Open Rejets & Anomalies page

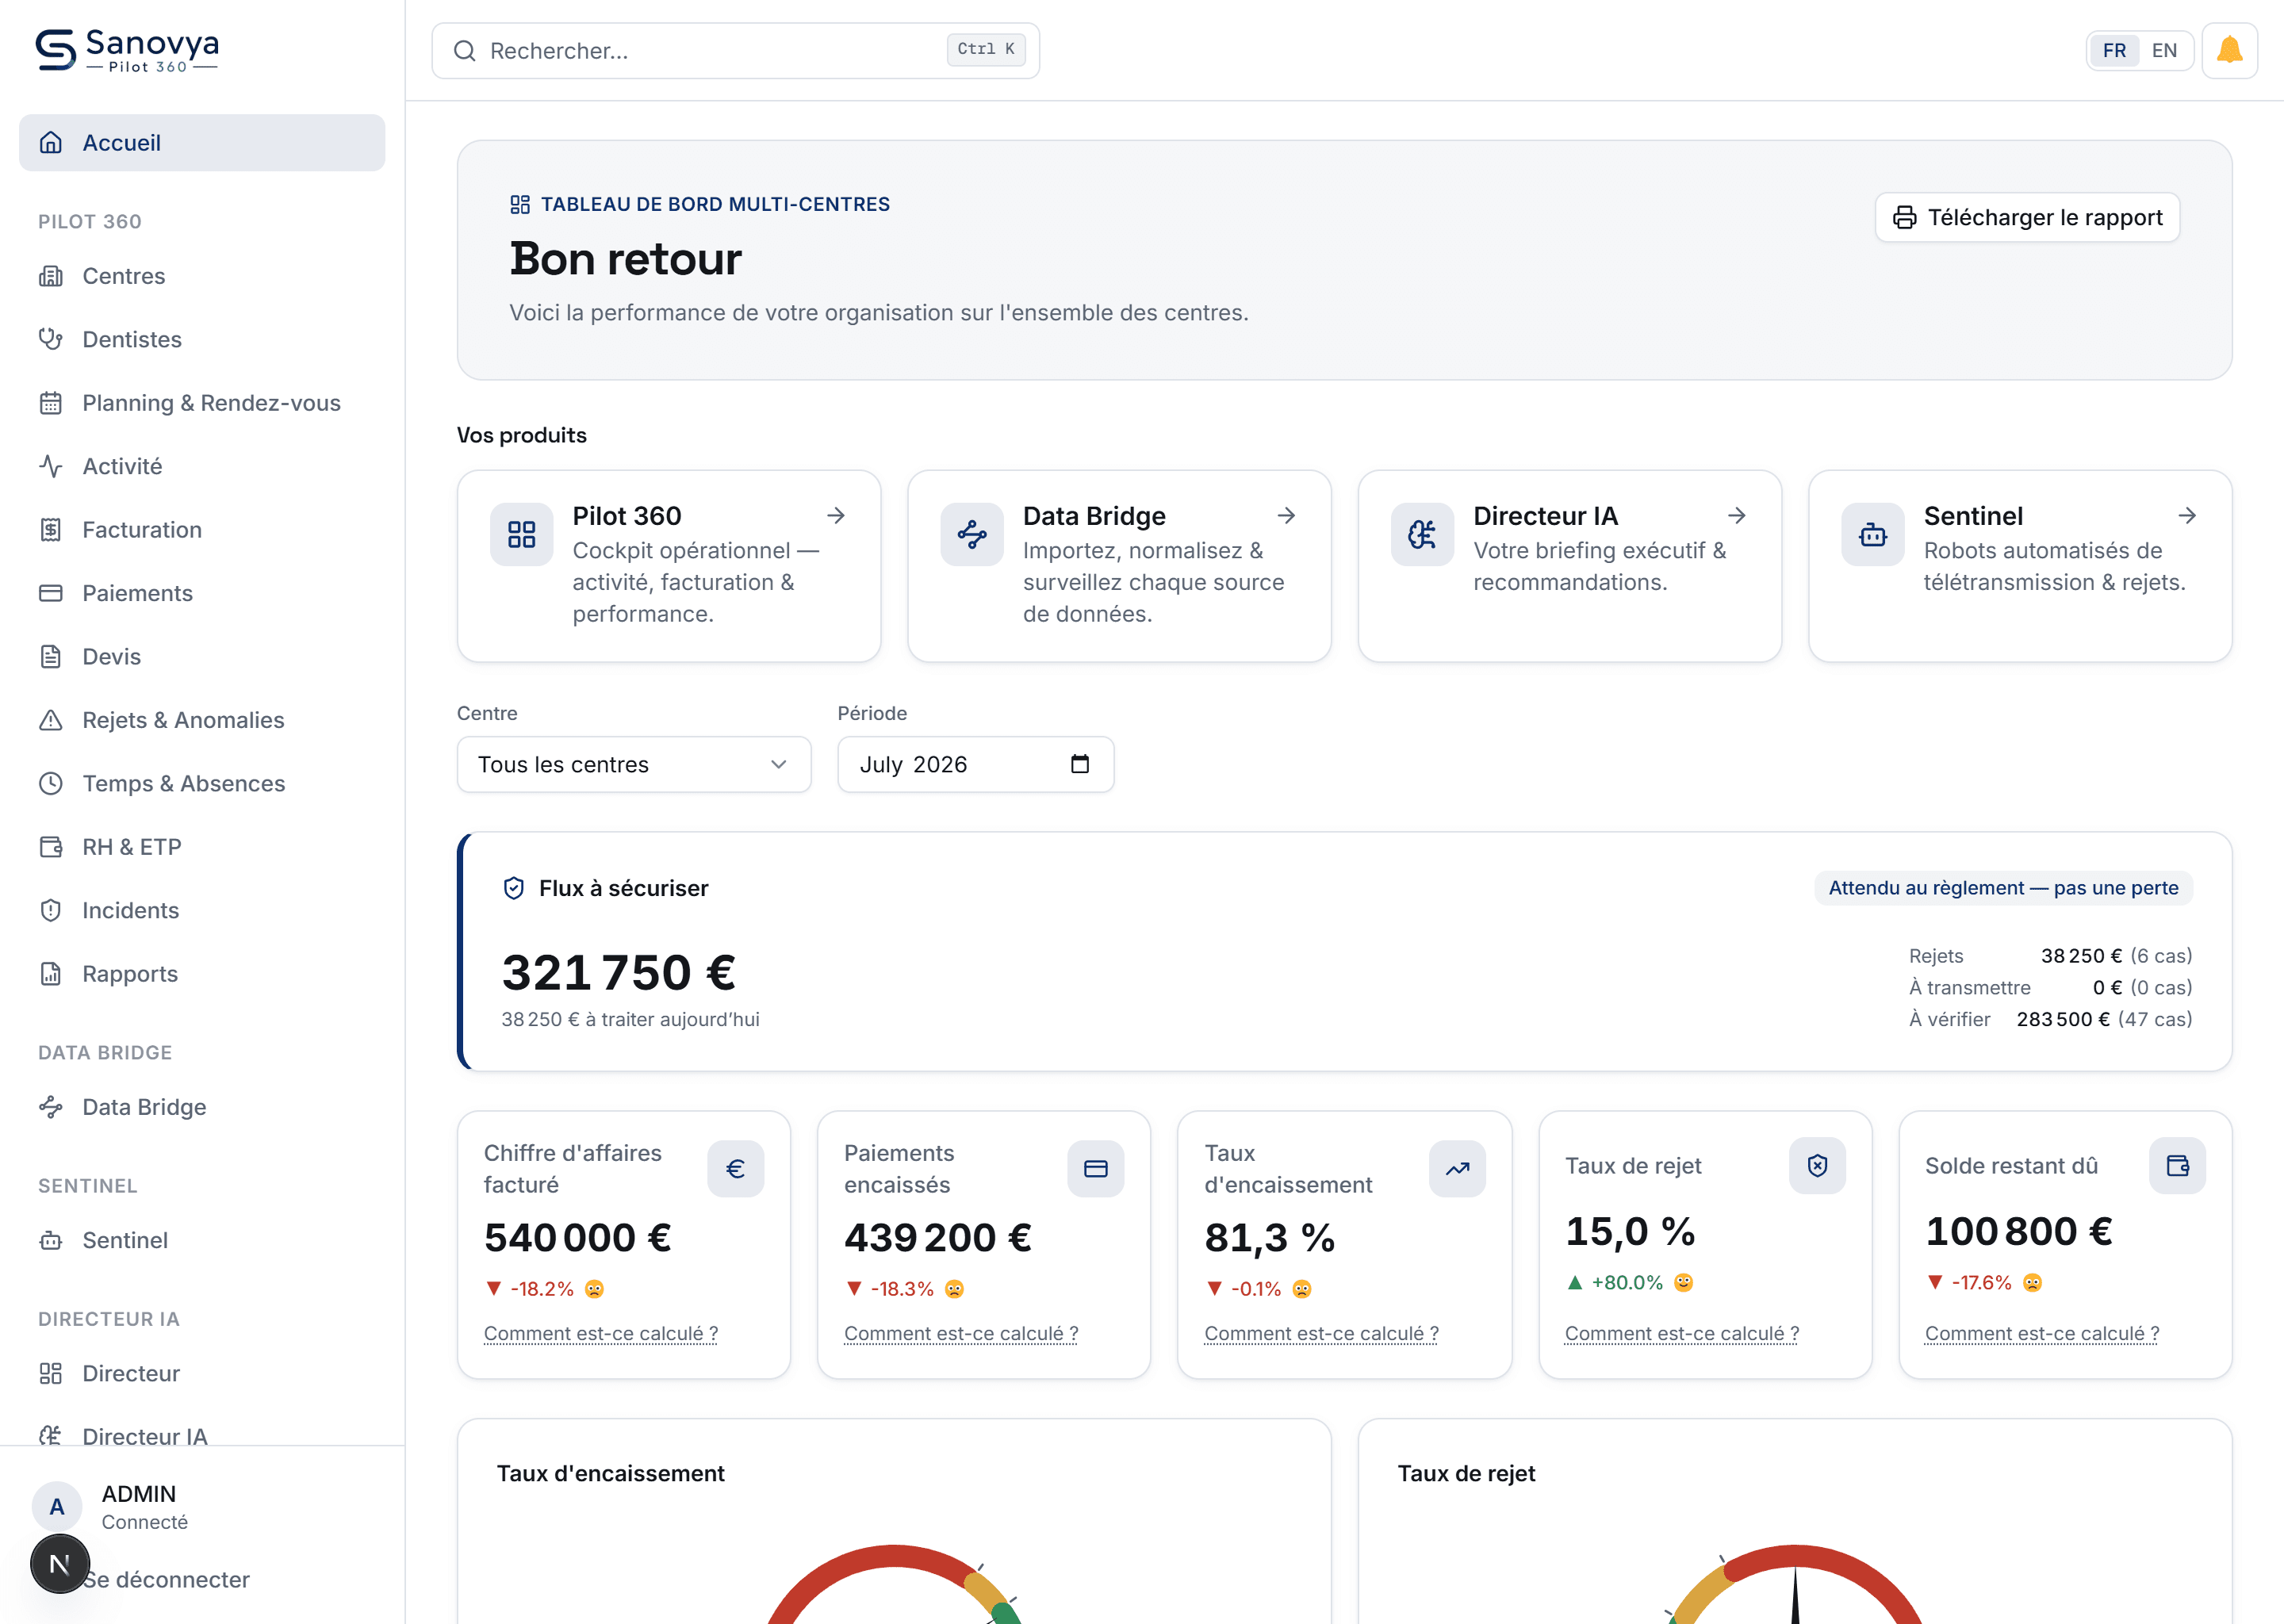pyautogui.click(x=202, y=720)
